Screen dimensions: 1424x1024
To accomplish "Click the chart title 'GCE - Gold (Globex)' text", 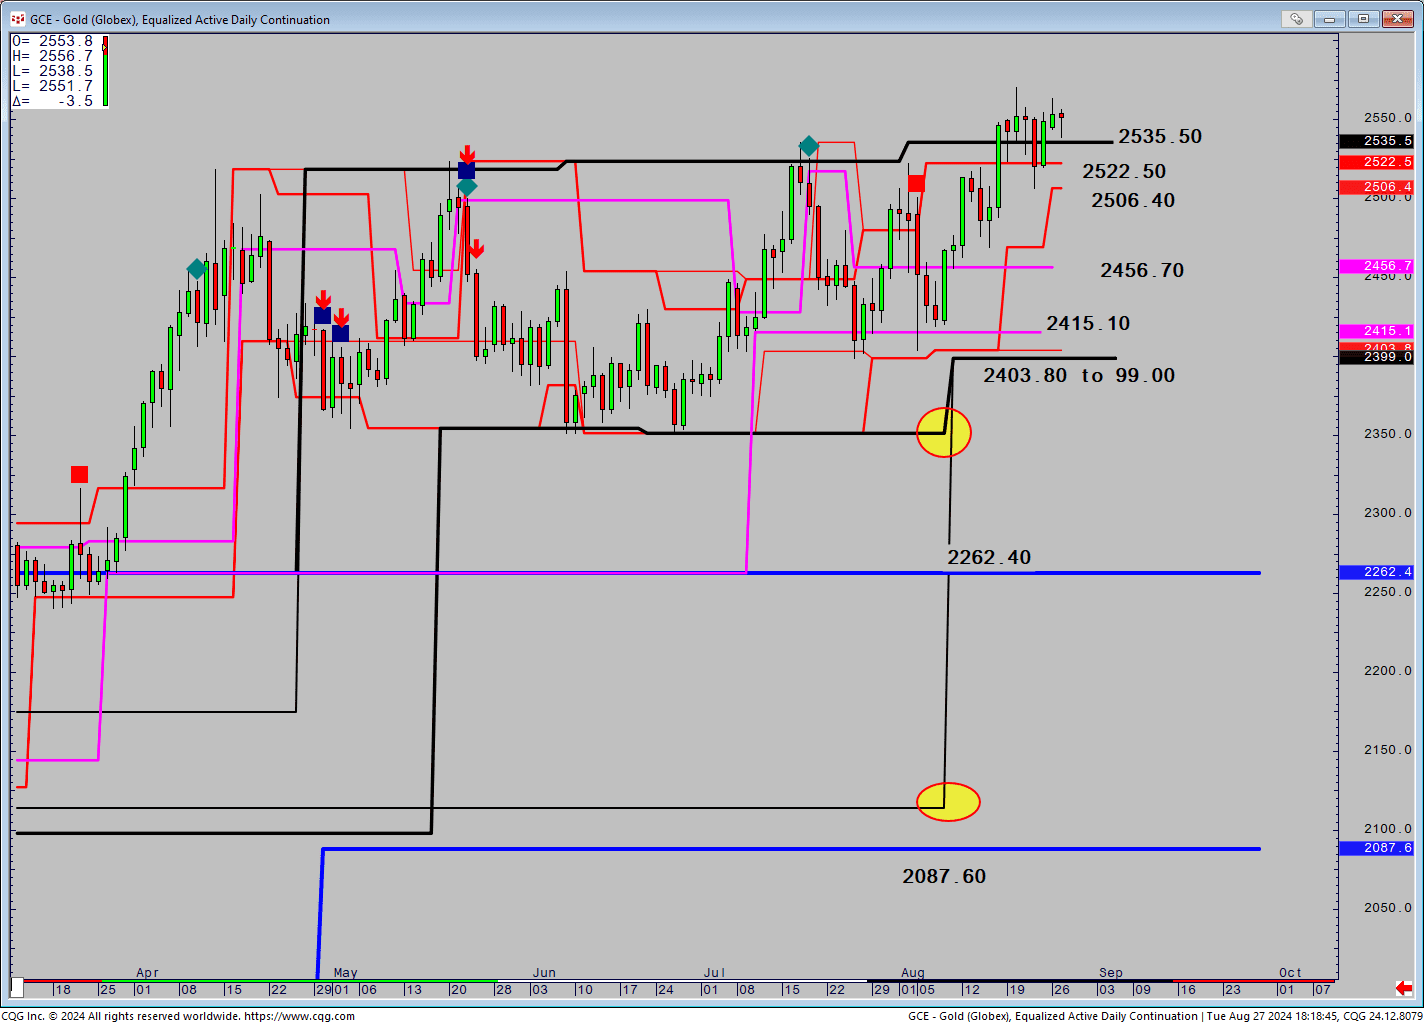I will (83, 20).
